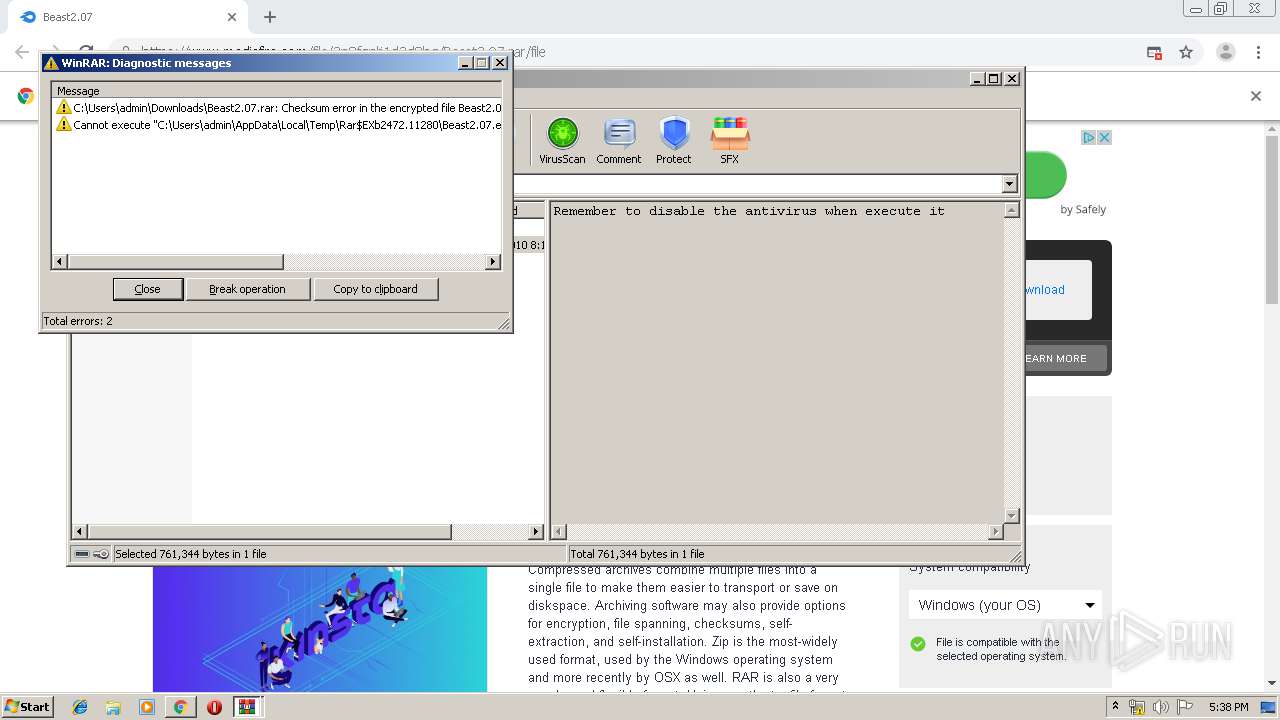Show hidden tray icons arrow
The height and width of the screenshot is (720, 1280).
point(1115,707)
